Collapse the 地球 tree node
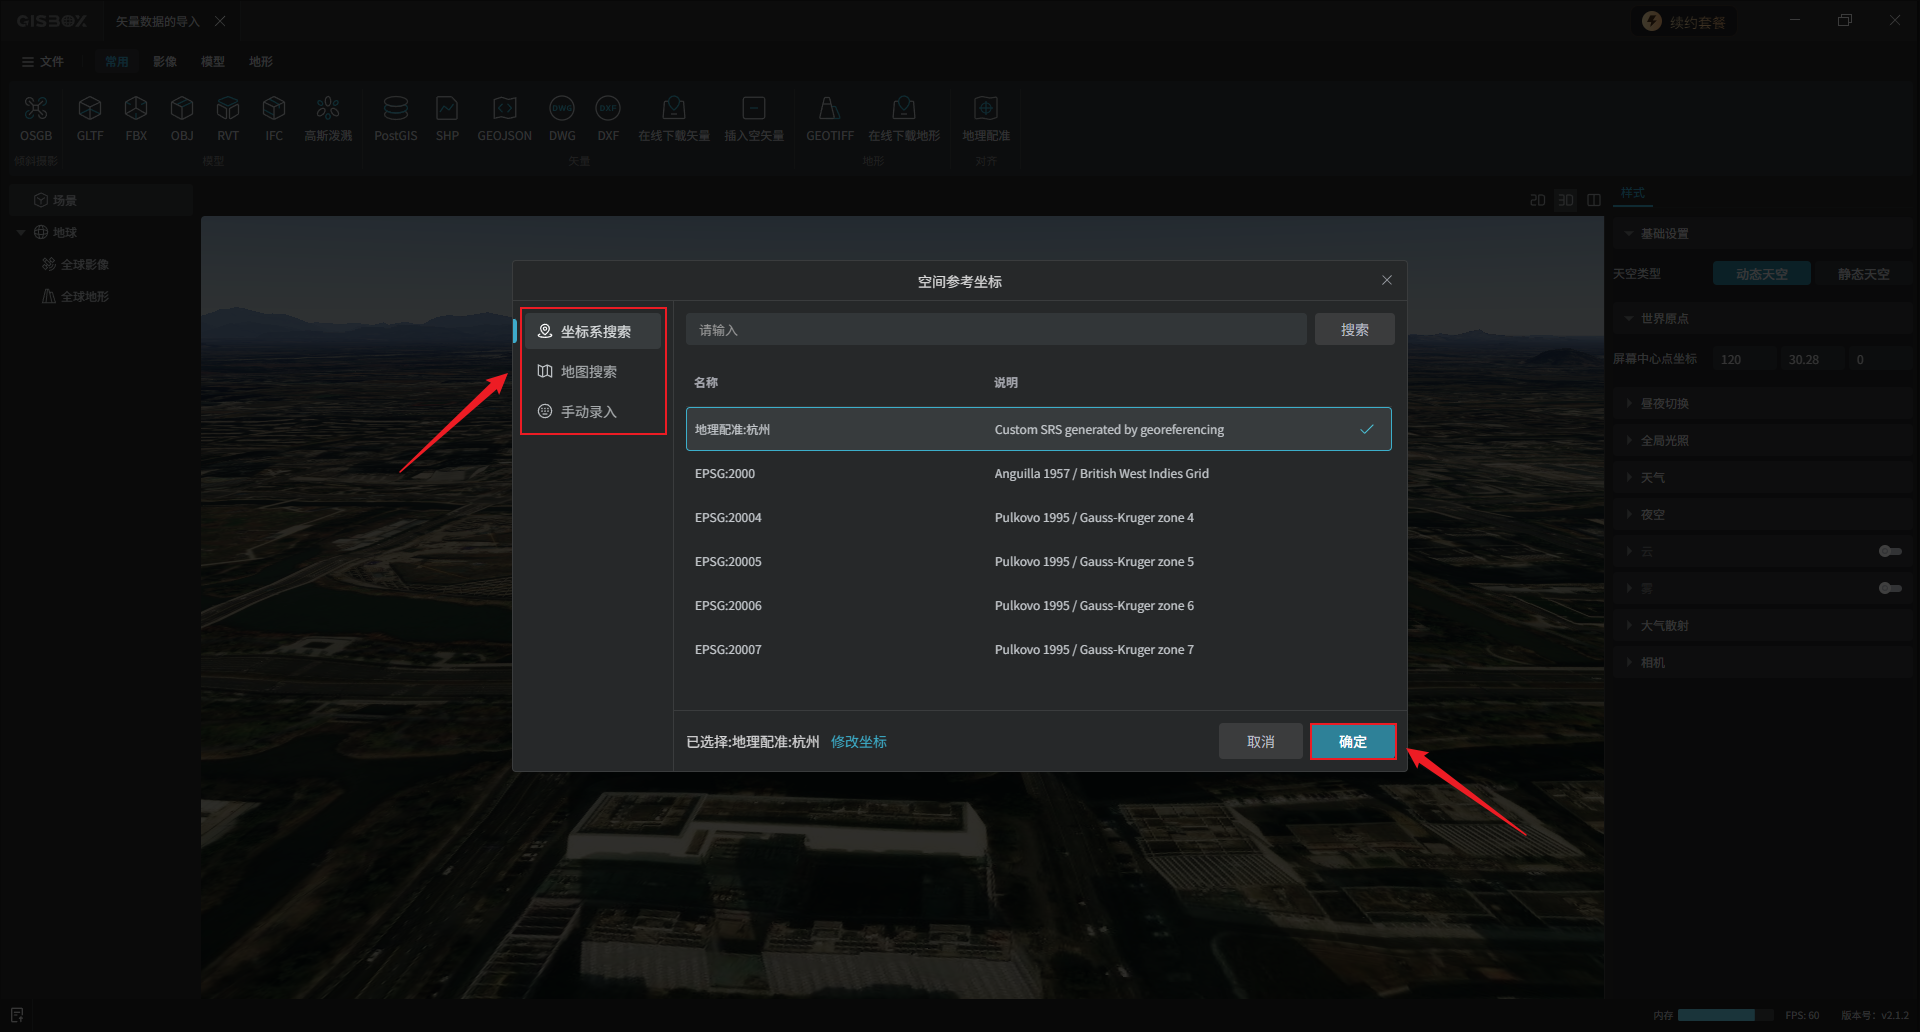The width and height of the screenshot is (1920, 1032). tap(21, 233)
